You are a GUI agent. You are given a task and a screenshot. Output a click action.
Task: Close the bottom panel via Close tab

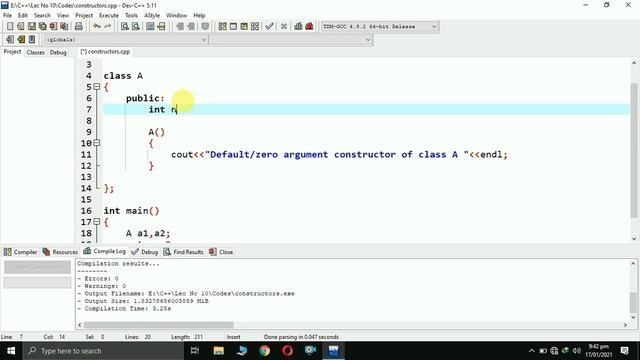point(221,252)
